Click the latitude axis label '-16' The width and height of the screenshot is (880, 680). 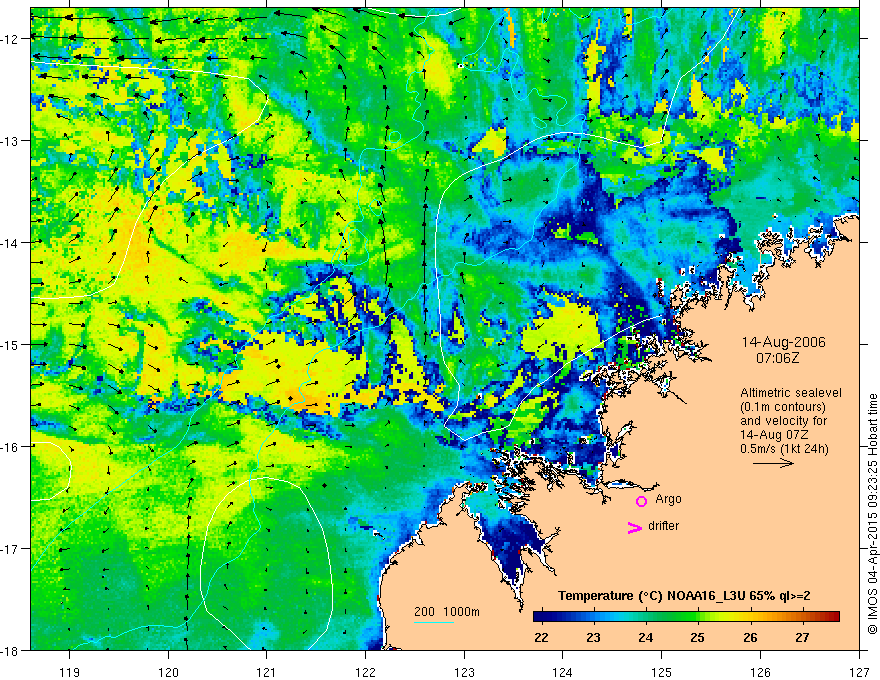10,447
